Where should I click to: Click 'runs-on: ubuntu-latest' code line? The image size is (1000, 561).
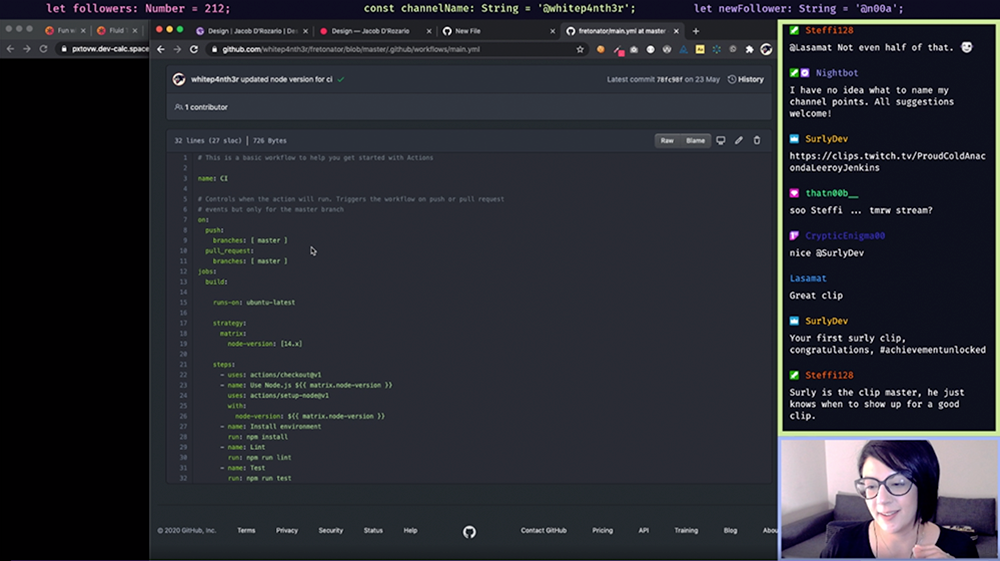(x=254, y=302)
